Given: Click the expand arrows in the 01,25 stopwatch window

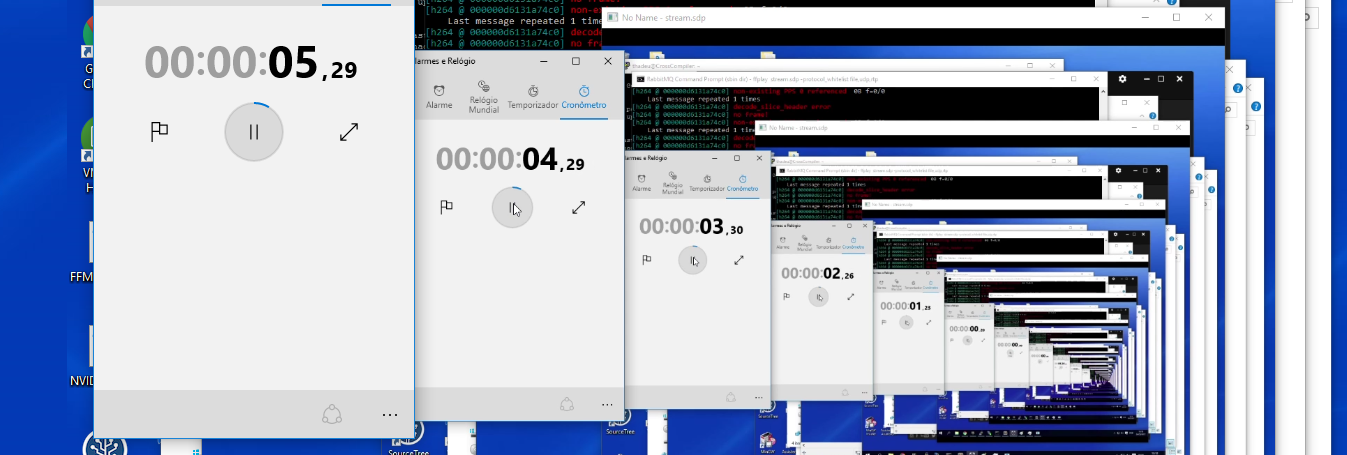Looking at the screenshot, I should [929, 322].
